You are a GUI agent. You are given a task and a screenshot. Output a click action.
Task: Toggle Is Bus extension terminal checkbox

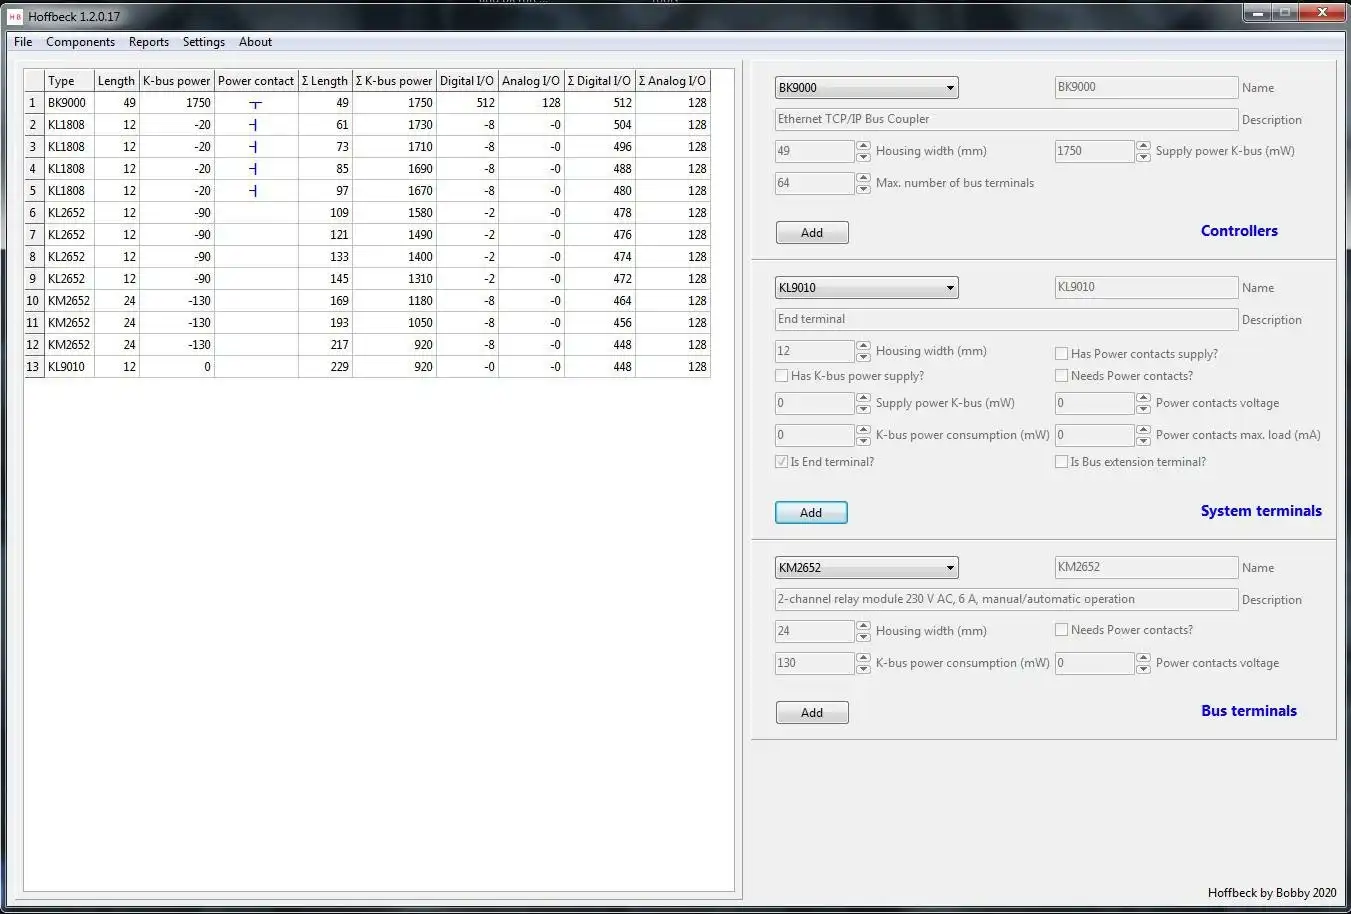coord(1062,462)
